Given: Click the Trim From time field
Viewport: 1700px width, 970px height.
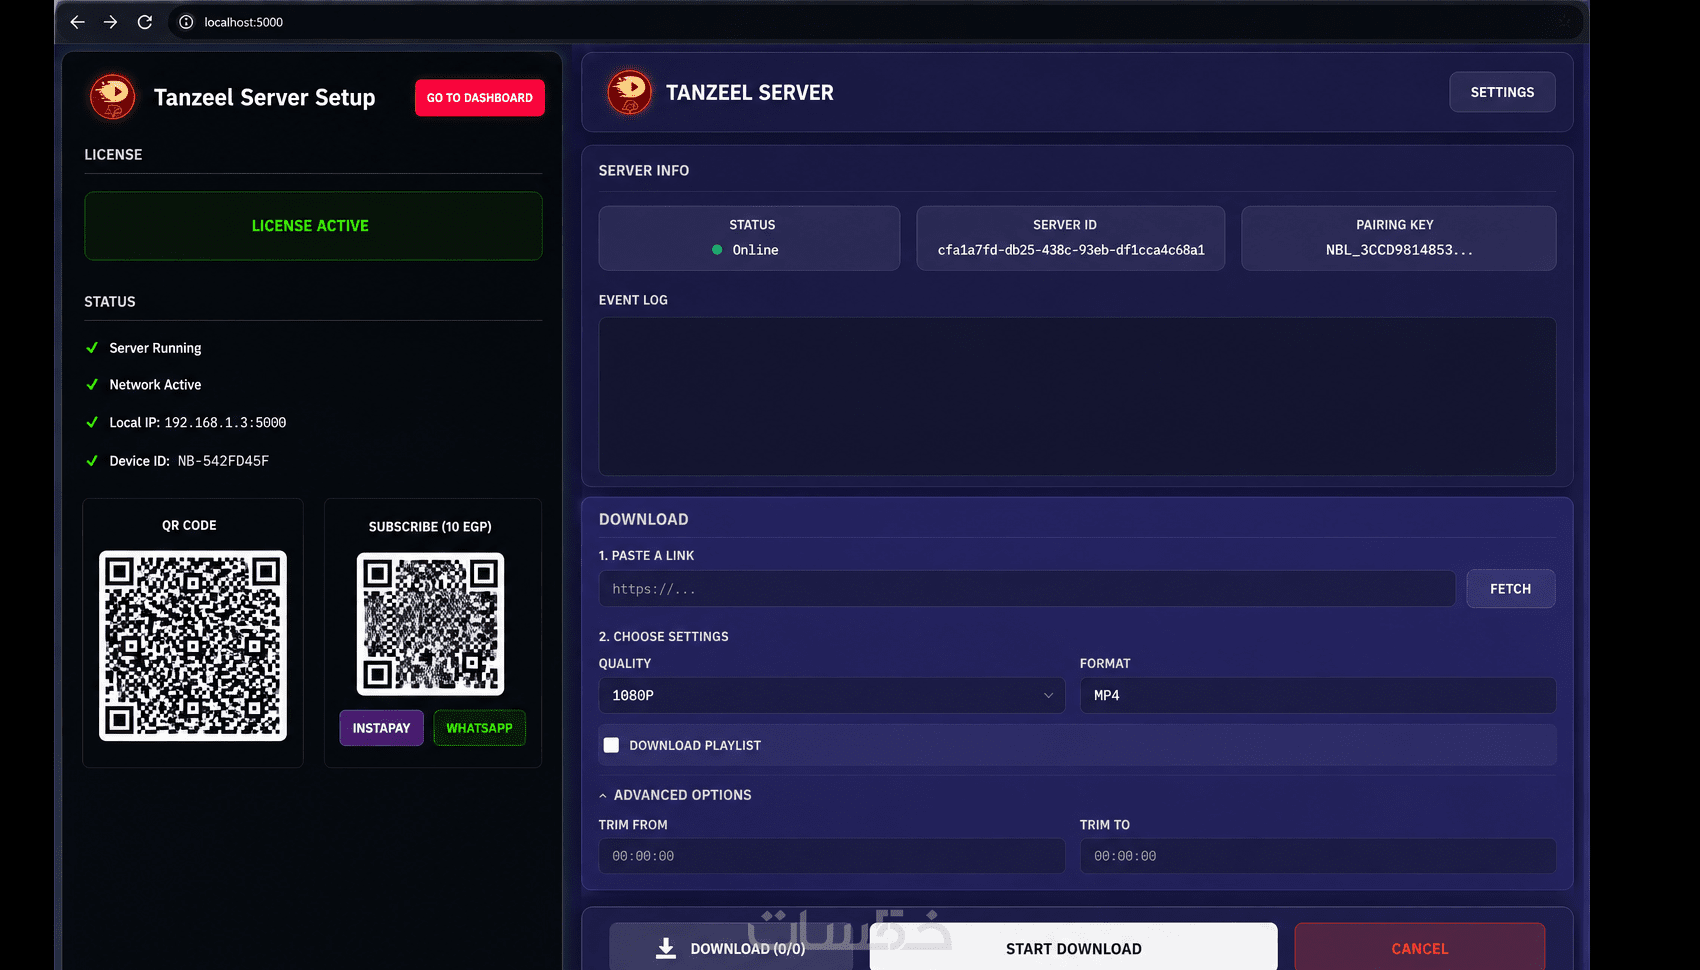Looking at the screenshot, I should point(832,856).
